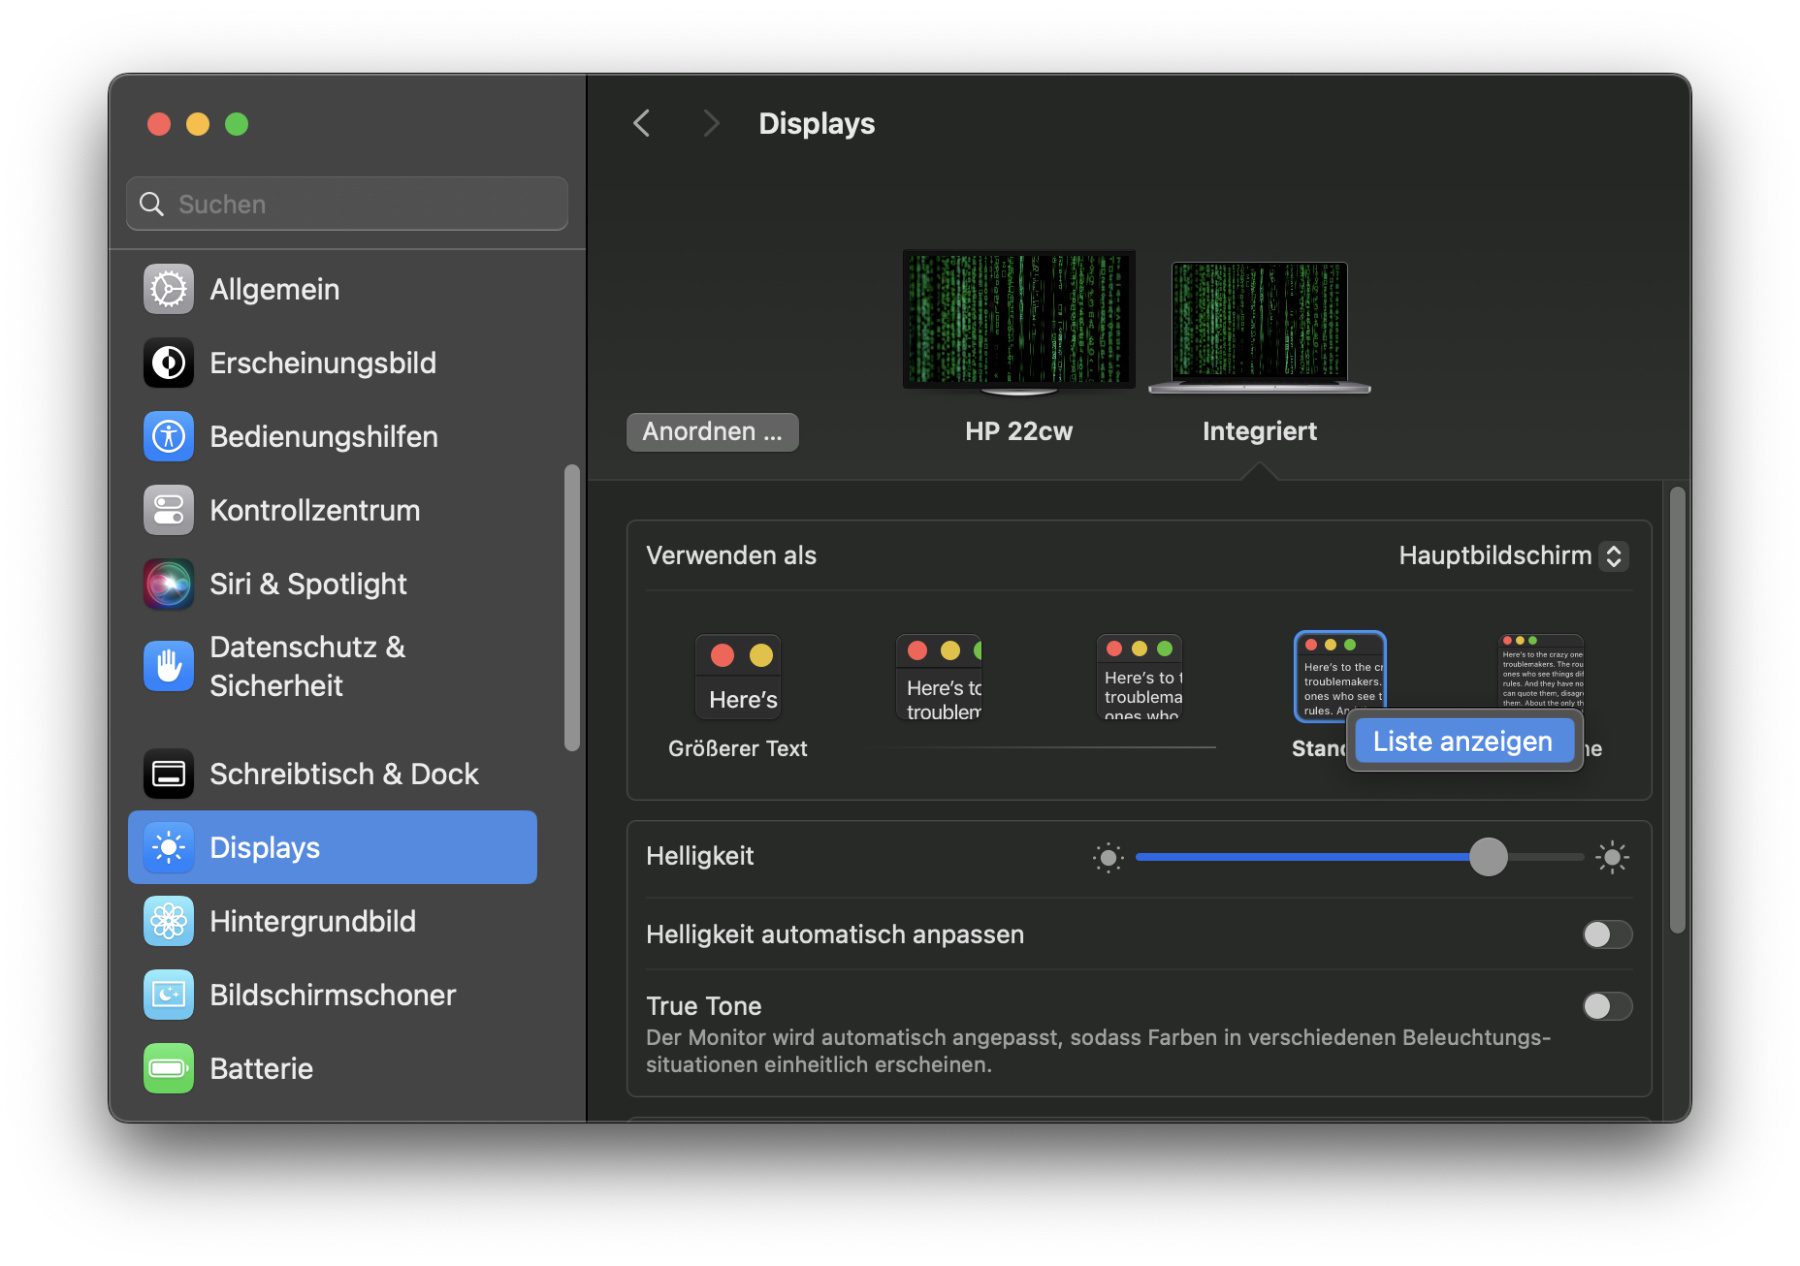Select the Kontrollzentrum icon in sidebar
1800x1266 pixels.
[168, 510]
